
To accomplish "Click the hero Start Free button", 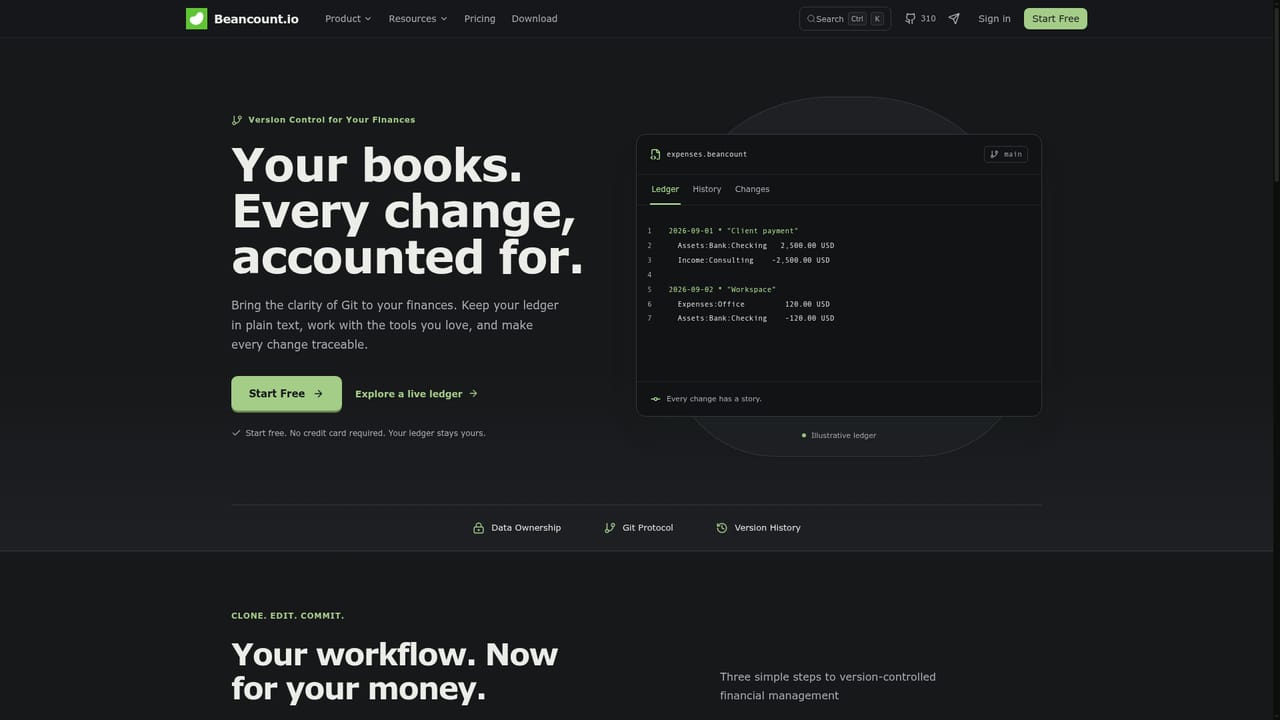I will 286,394.
